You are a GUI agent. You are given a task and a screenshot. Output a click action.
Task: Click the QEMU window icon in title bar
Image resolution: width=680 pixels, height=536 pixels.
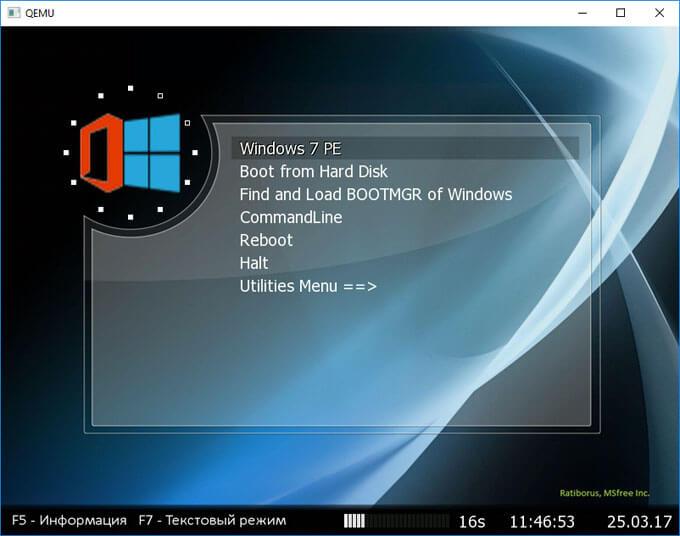[x=13, y=13]
